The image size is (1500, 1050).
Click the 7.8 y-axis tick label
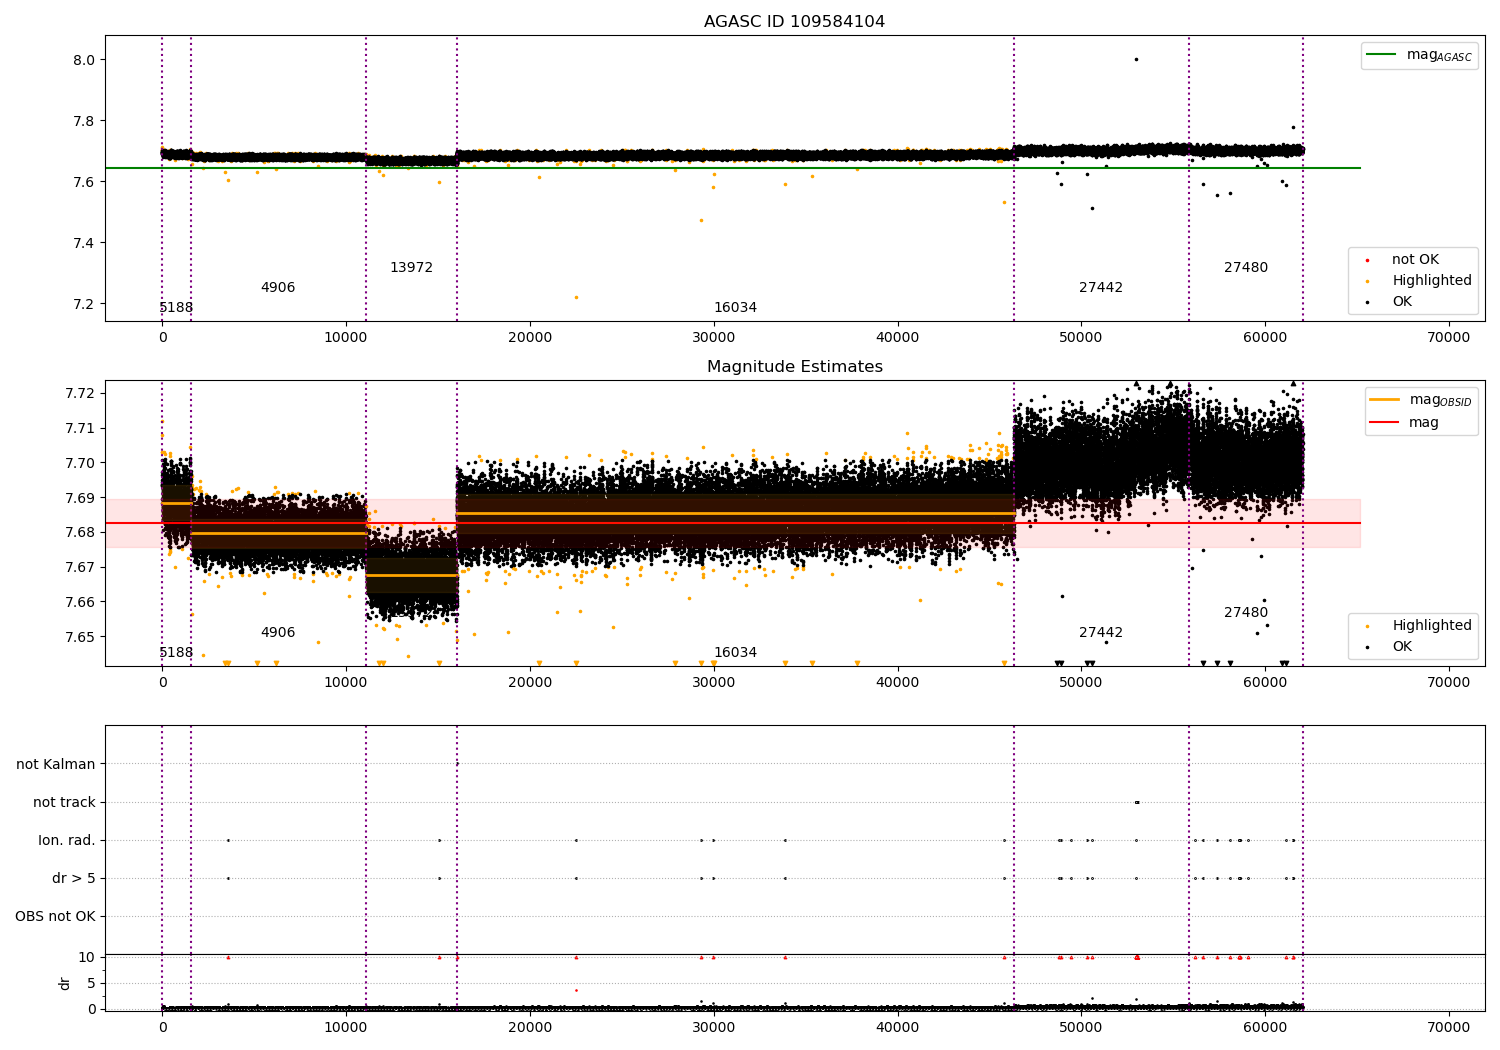[83, 121]
